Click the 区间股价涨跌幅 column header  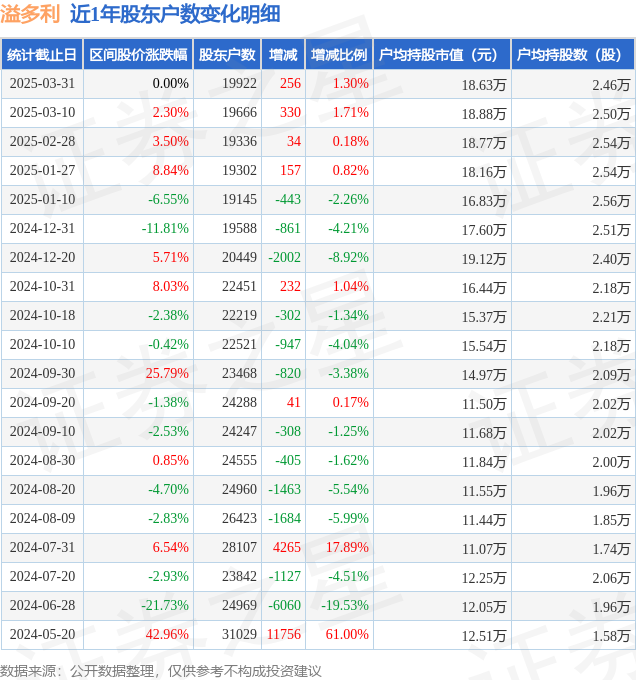pyautogui.click(x=138, y=55)
